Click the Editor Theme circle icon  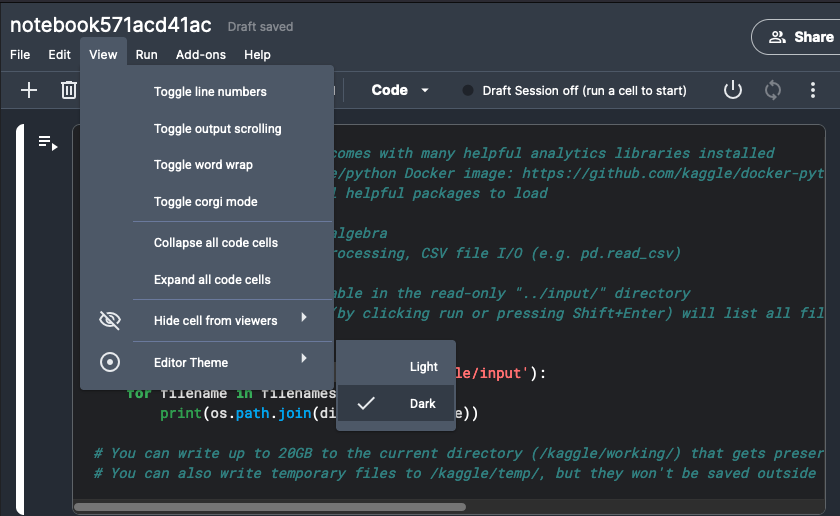click(110, 362)
